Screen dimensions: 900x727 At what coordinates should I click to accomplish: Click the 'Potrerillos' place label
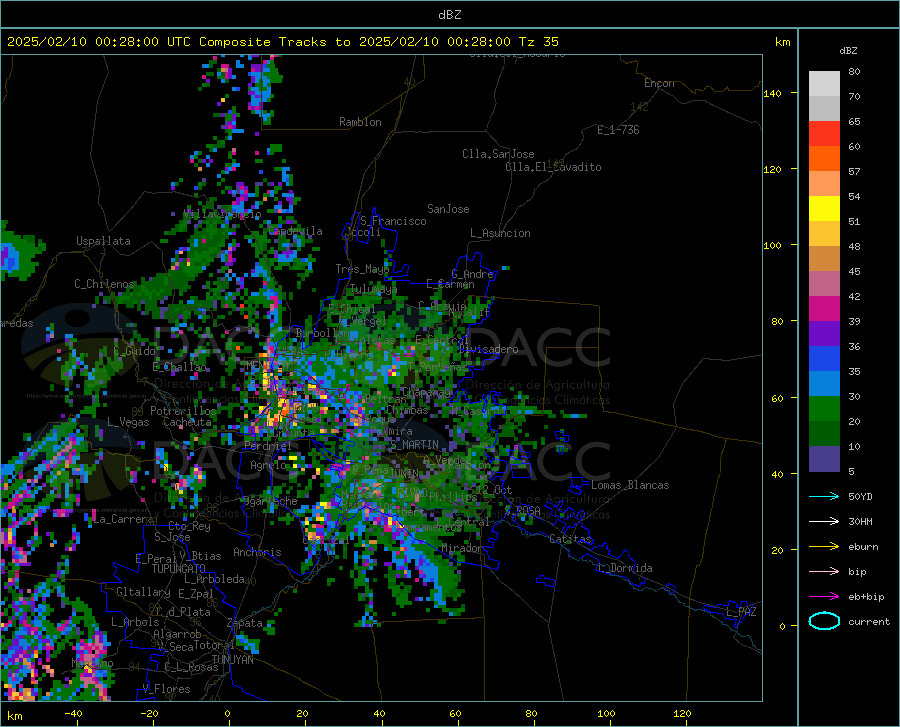pyautogui.click(x=183, y=411)
